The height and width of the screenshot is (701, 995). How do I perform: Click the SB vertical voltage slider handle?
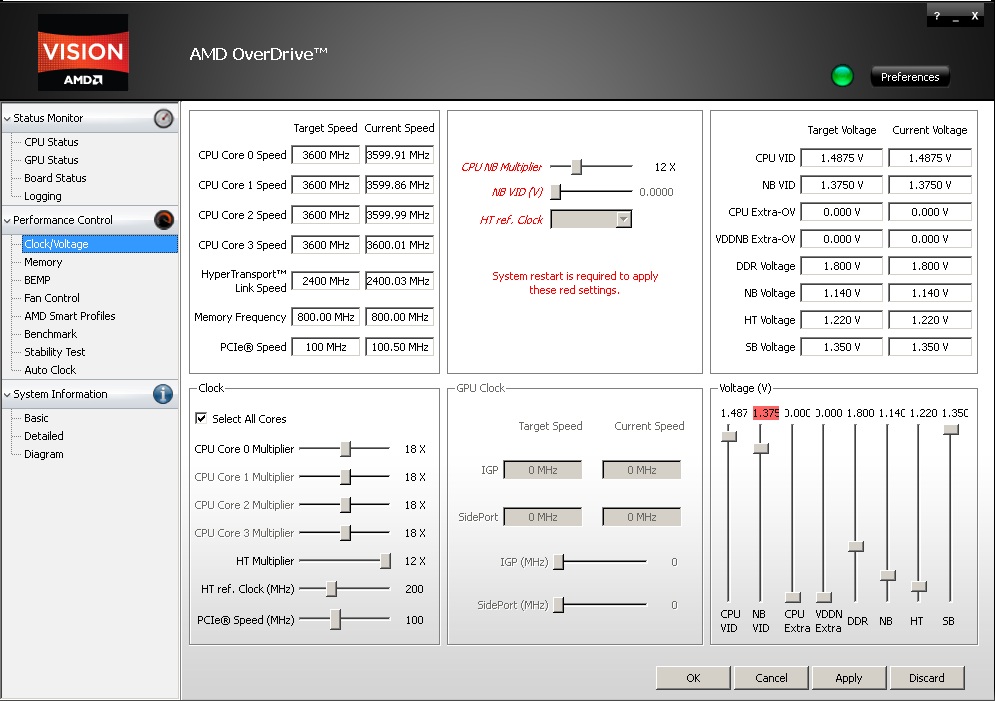pyautogui.click(x=951, y=429)
